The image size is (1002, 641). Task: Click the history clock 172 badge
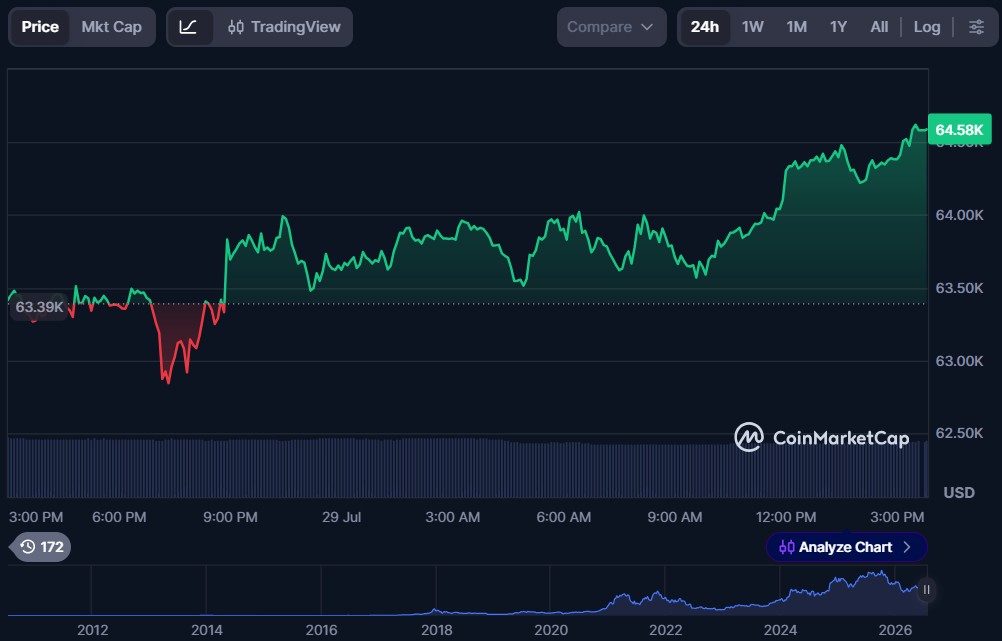point(42,547)
